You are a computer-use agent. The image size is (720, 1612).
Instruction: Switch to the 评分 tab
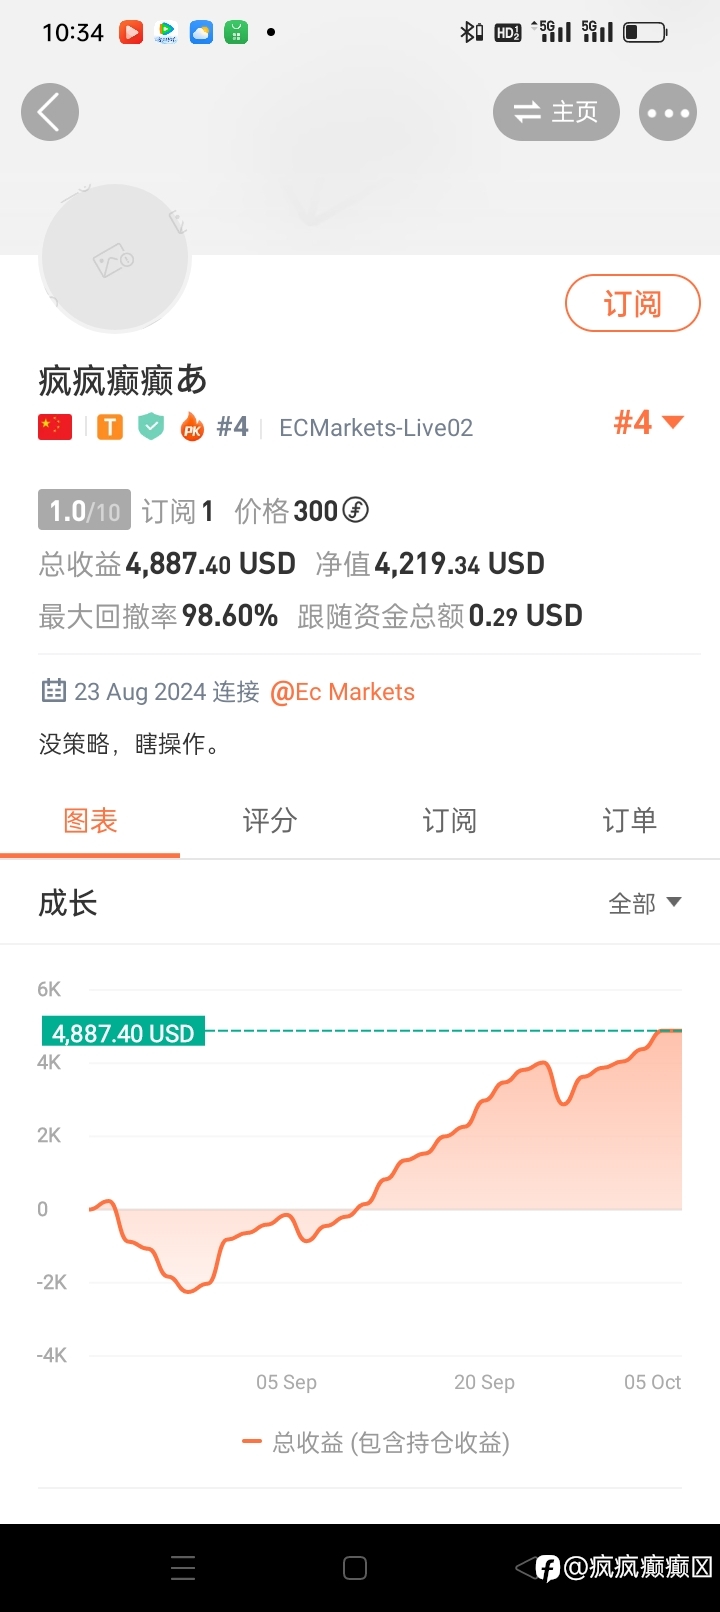coord(270,821)
